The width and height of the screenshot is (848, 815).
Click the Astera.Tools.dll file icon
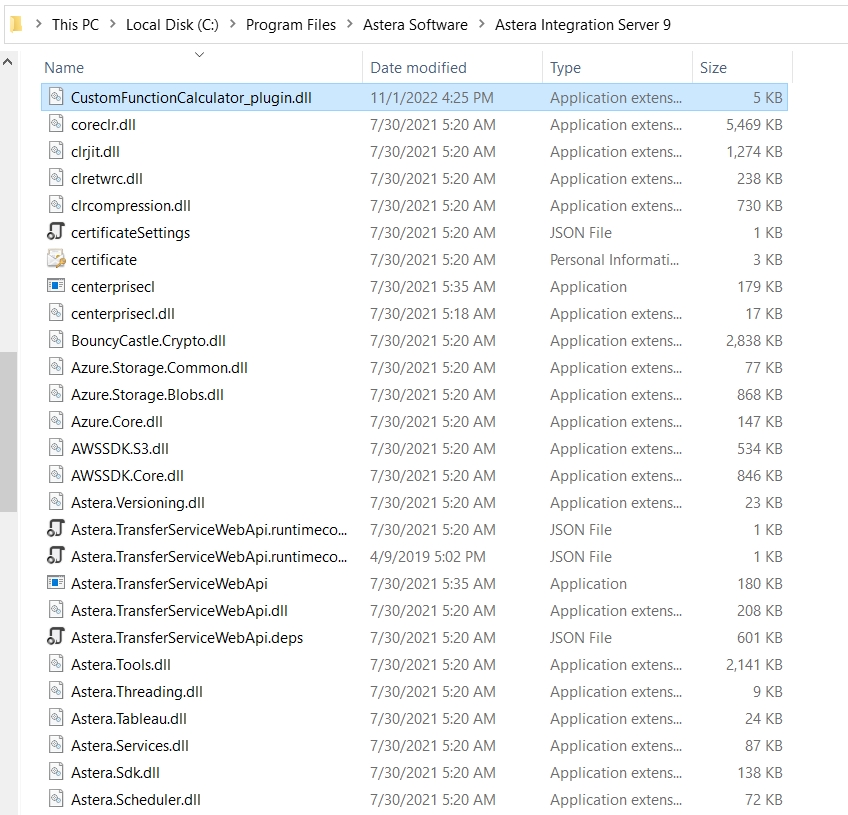56,664
